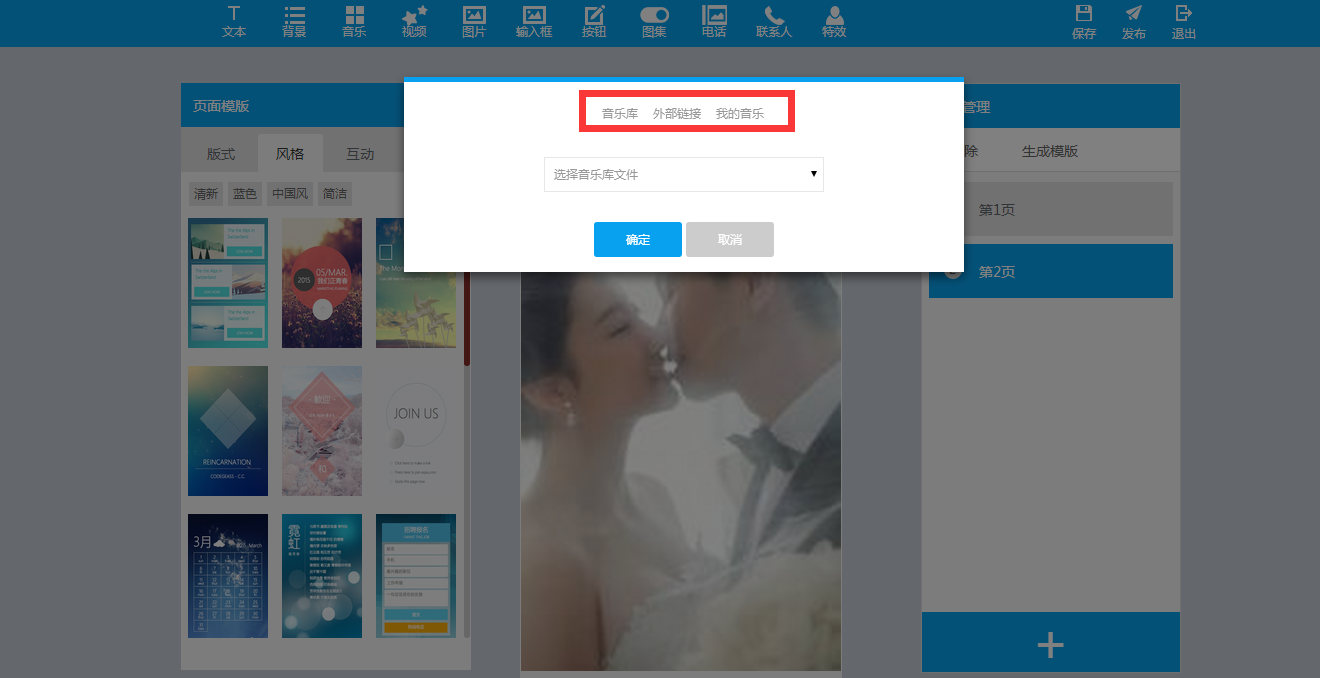
Task: Click the 电话 phone tool icon
Action: tap(714, 21)
